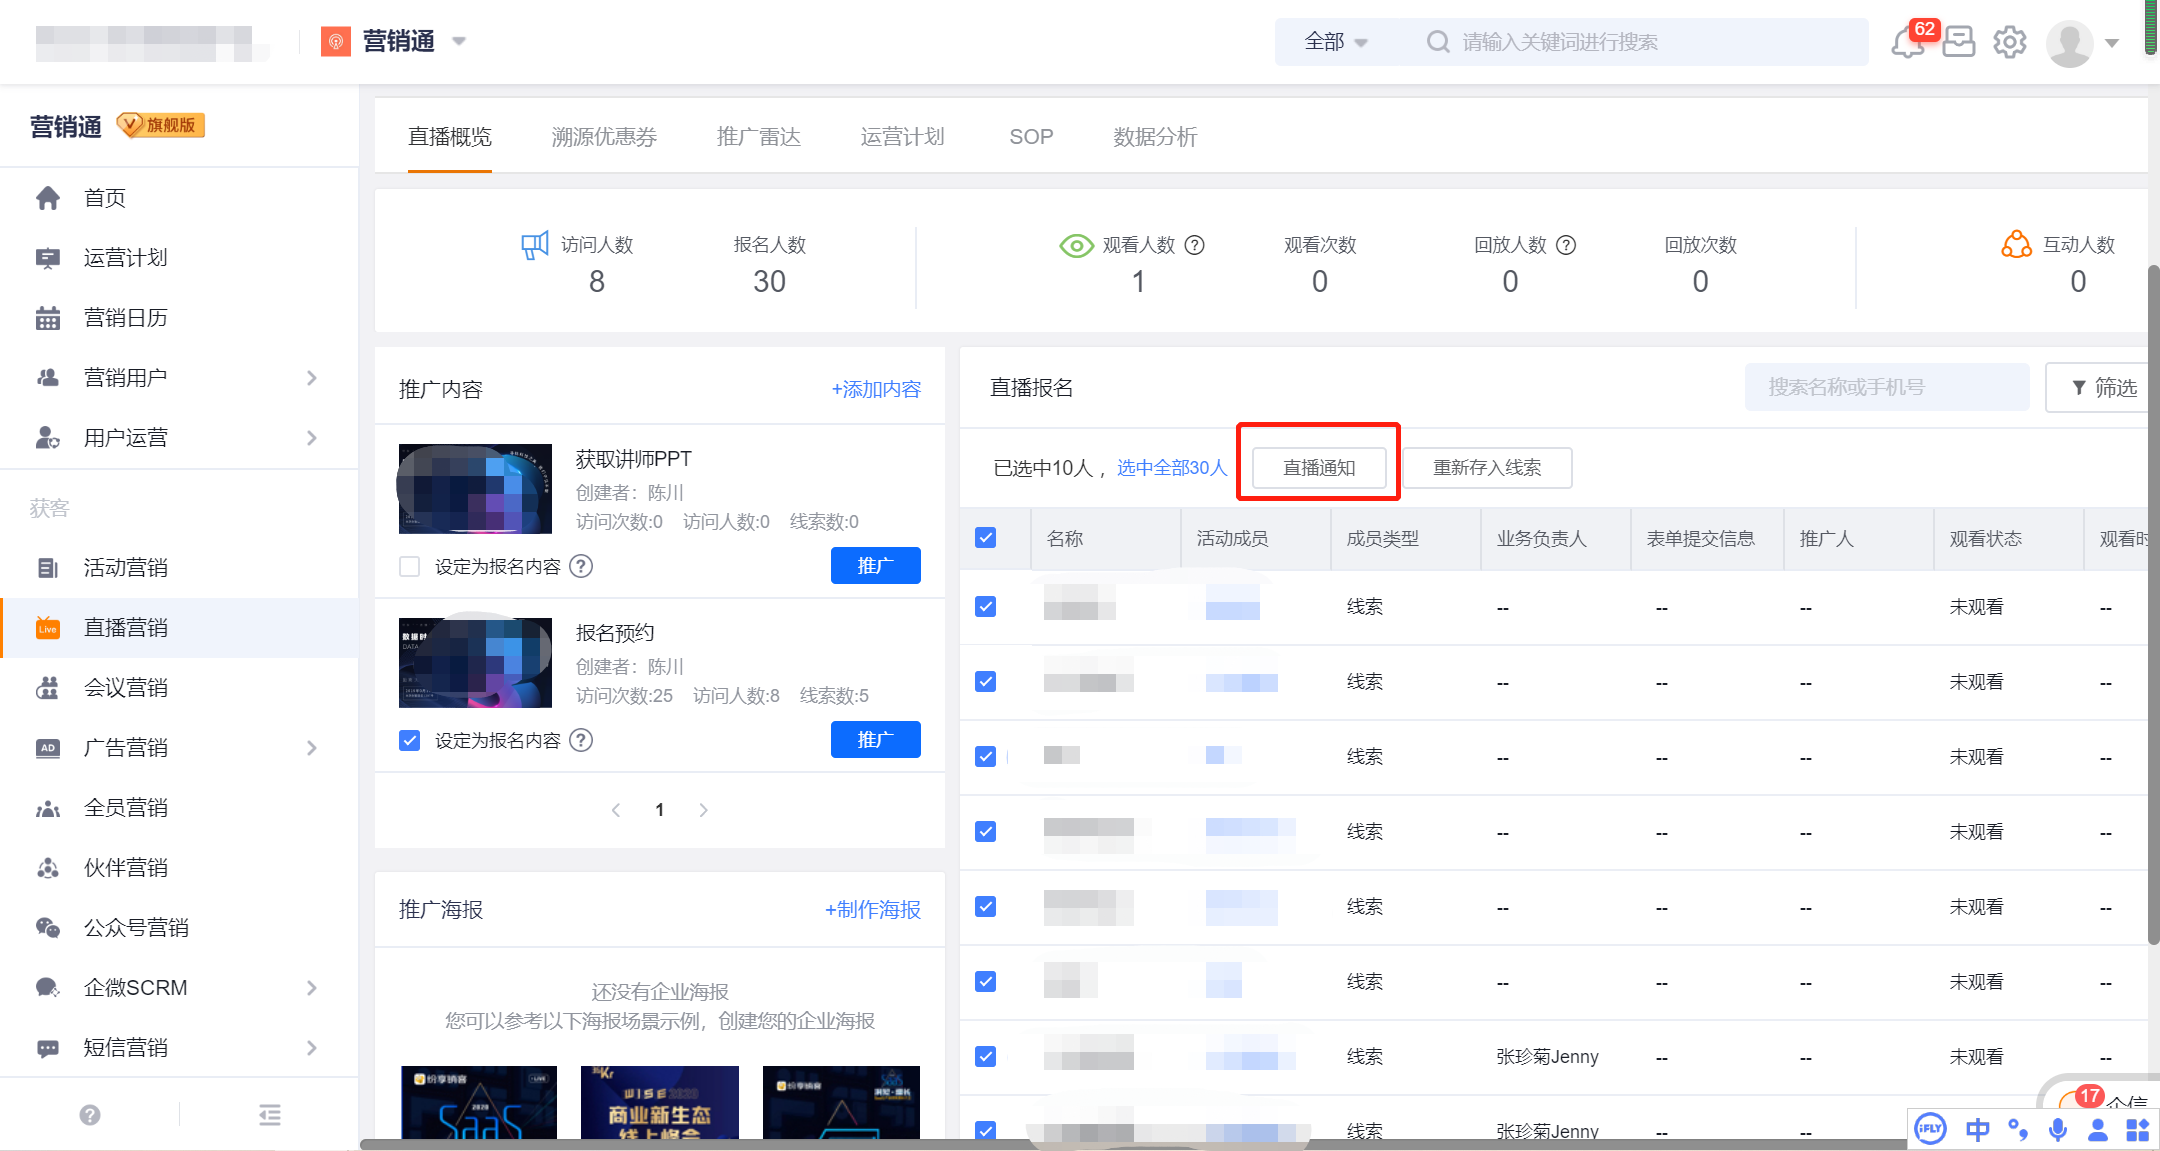Click the +制作海报 link
Image resolution: width=2160 pixels, height=1151 pixels.
[872, 909]
